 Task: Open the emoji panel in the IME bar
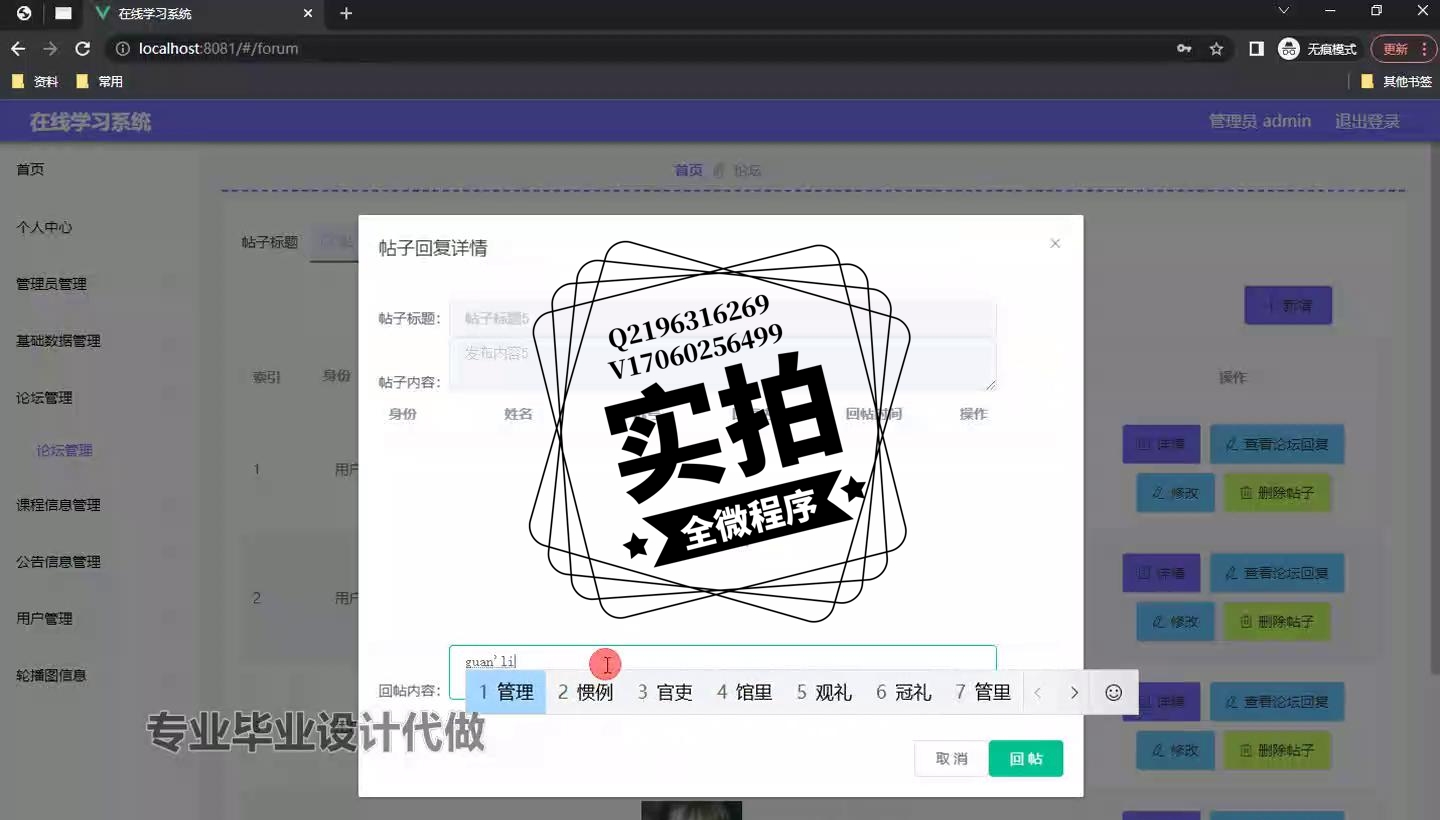pos(1113,692)
